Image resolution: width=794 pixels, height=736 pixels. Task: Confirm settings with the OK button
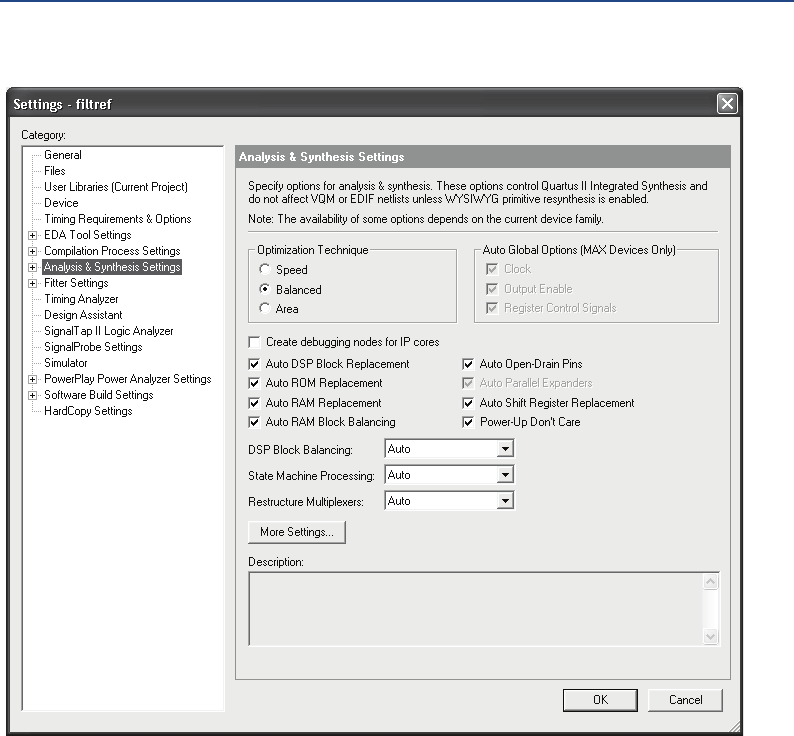[x=600, y=700]
